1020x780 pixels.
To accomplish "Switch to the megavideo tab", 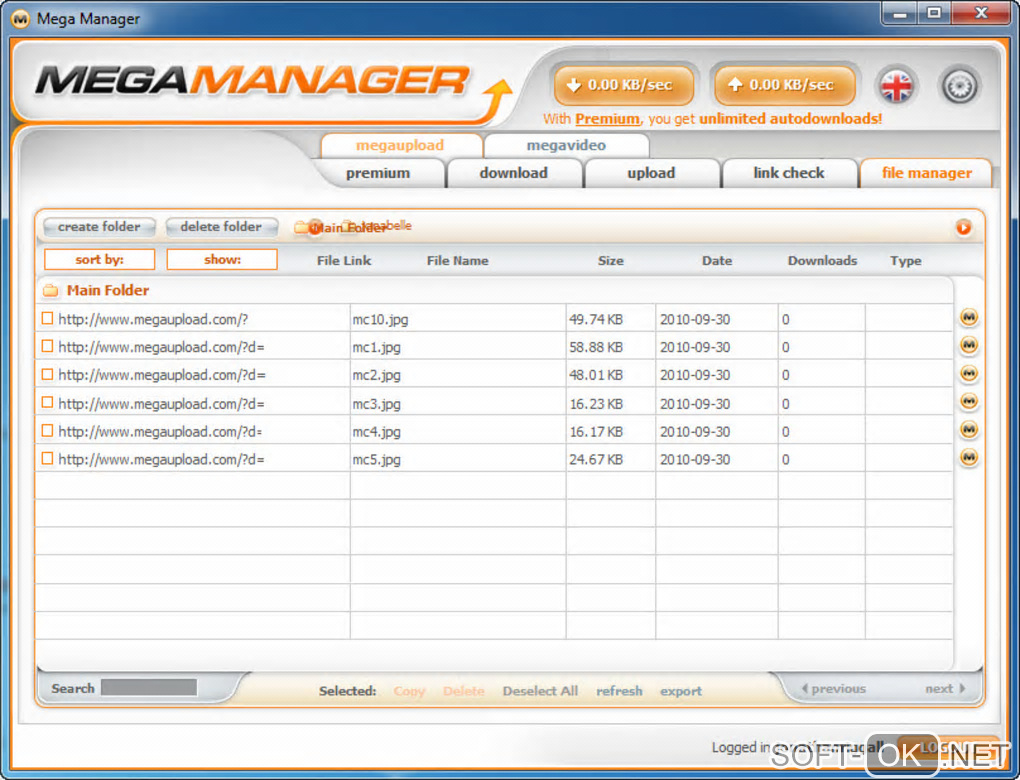I will click(566, 145).
